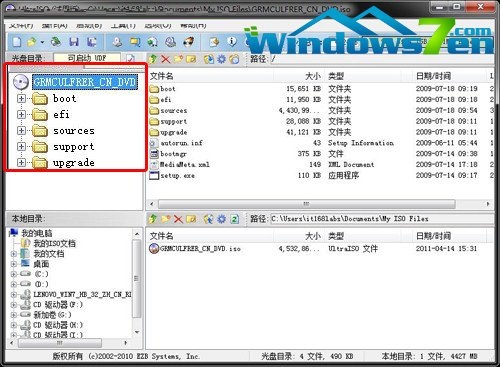Expand the boot folder in disc tree

21,98
